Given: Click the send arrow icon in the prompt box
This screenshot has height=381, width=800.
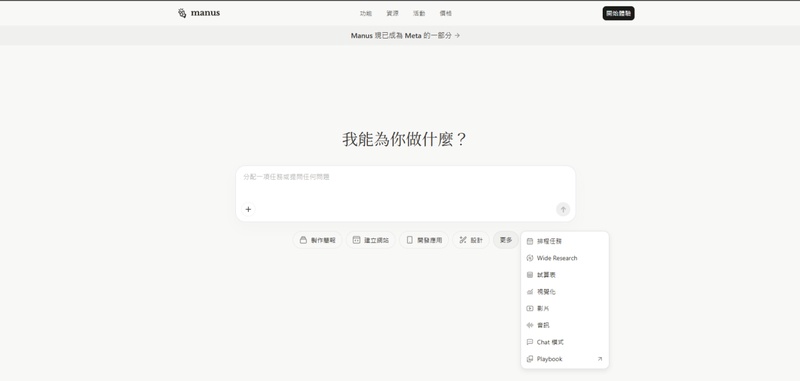Looking at the screenshot, I should click(563, 209).
